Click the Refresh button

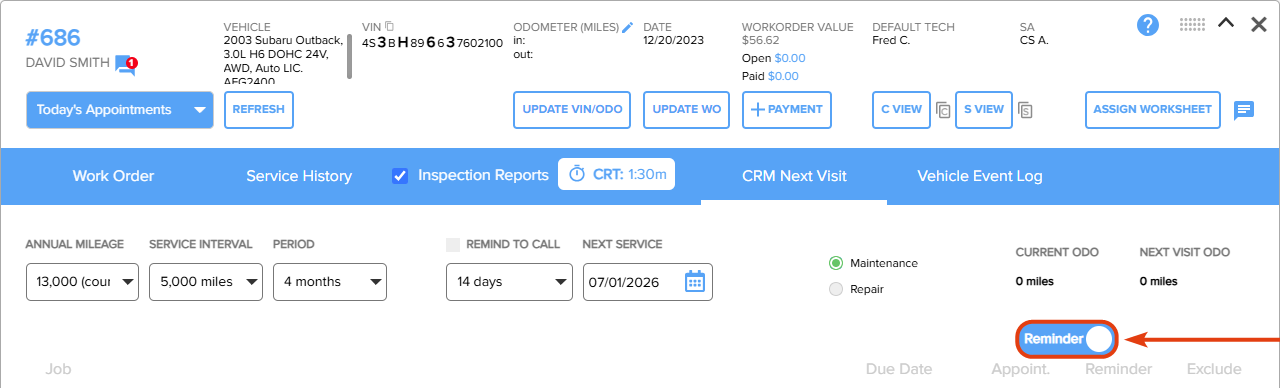tap(259, 110)
